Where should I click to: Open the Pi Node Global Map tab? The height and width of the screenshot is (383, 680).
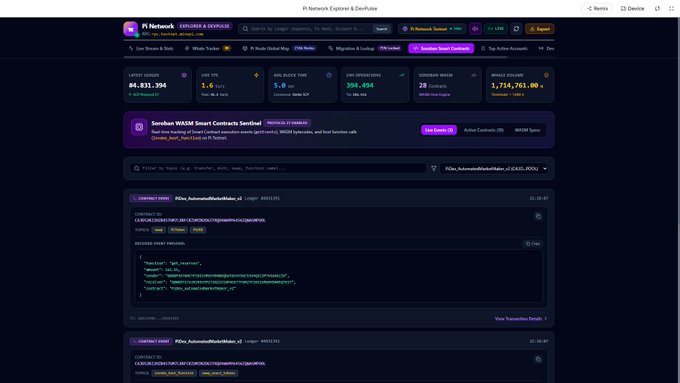[280, 48]
